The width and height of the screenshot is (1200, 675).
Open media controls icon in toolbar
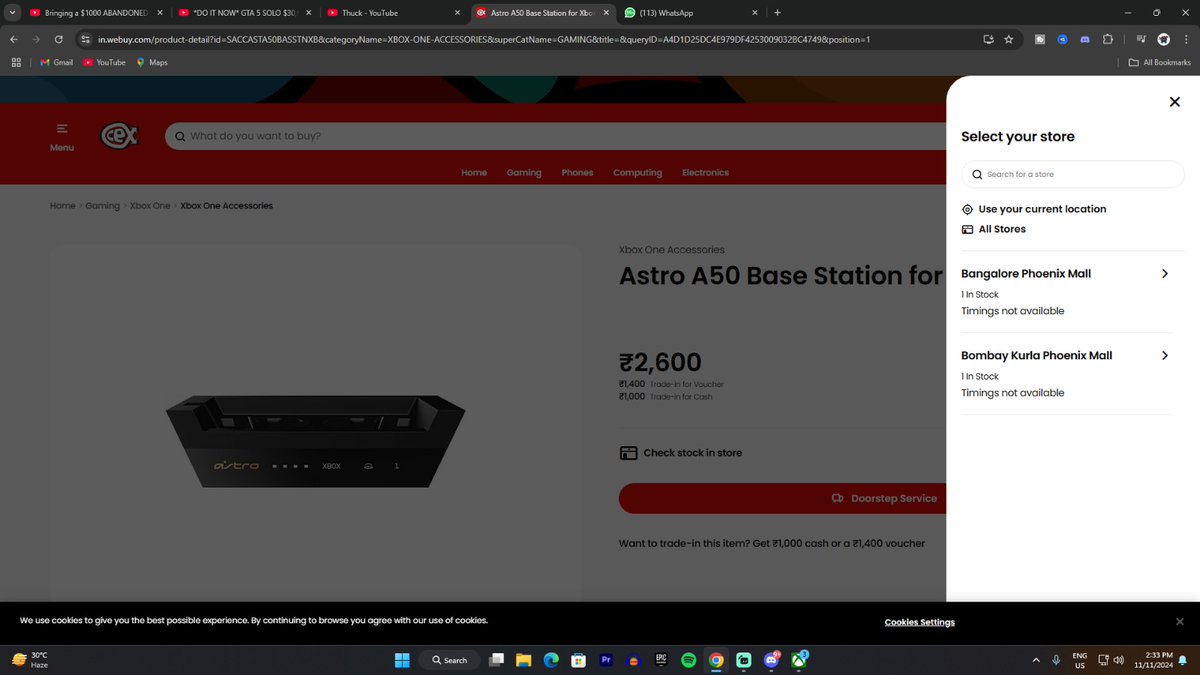pos(1141,39)
